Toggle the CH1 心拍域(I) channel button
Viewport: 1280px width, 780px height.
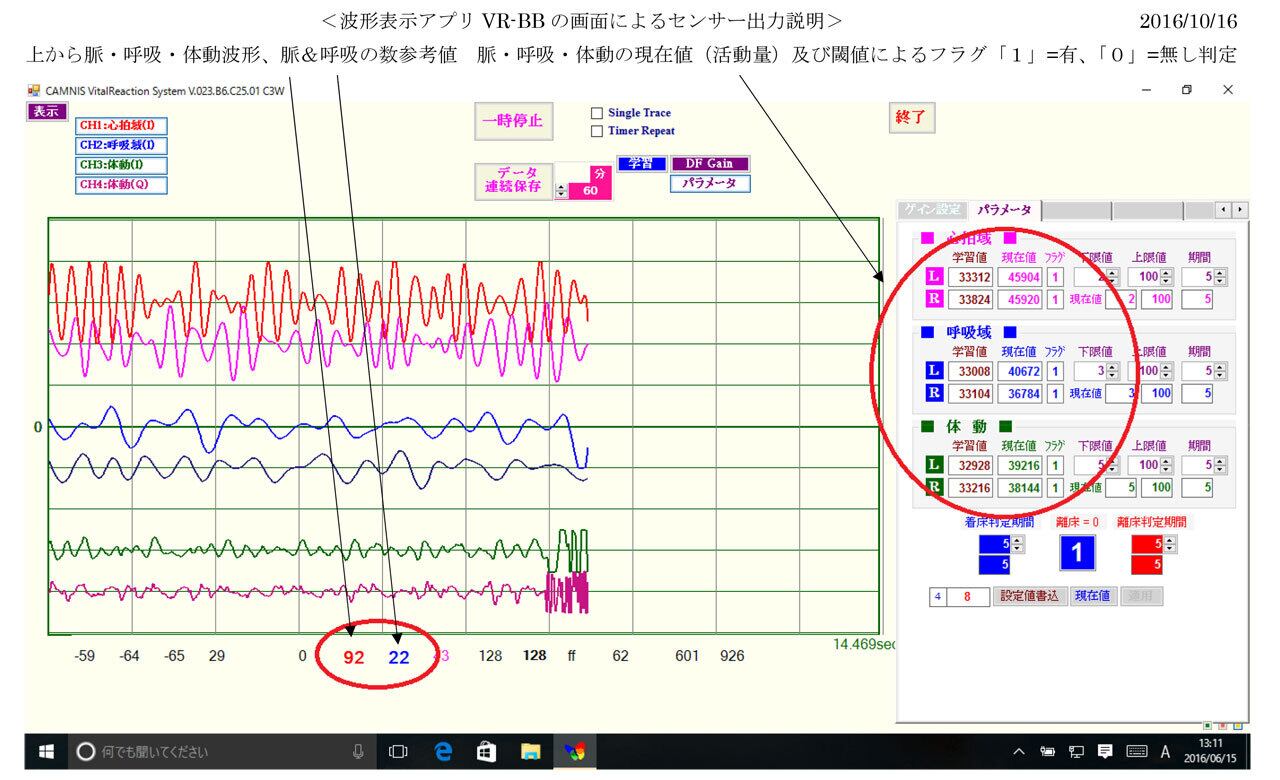pyautogui.click(x=122, y=126)
